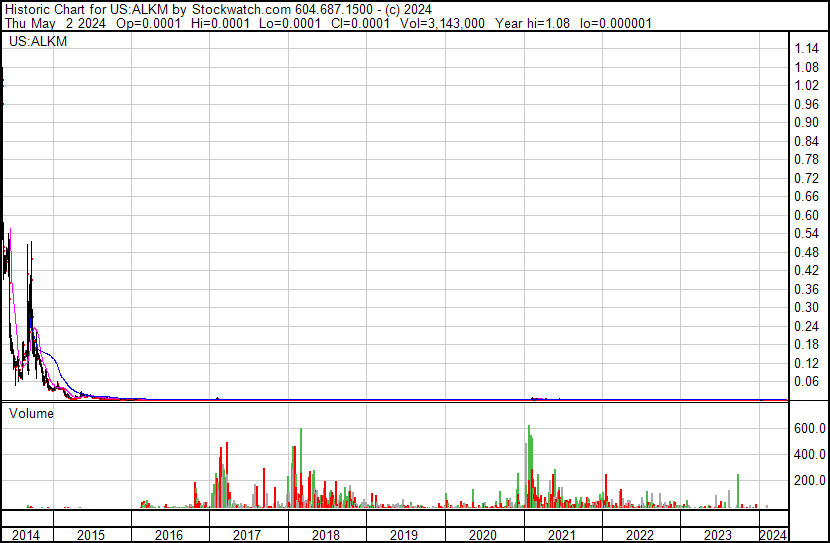The height and width of the screenshot is (543, 830).
Task: Select the 2023 year label
Action: pyautogui.click(x=718, y=535)
